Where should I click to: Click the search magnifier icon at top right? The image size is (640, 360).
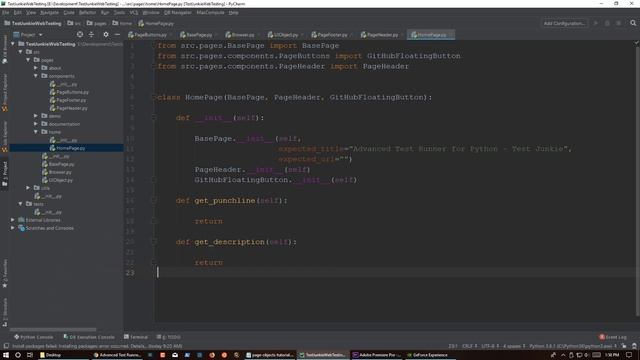633,23
